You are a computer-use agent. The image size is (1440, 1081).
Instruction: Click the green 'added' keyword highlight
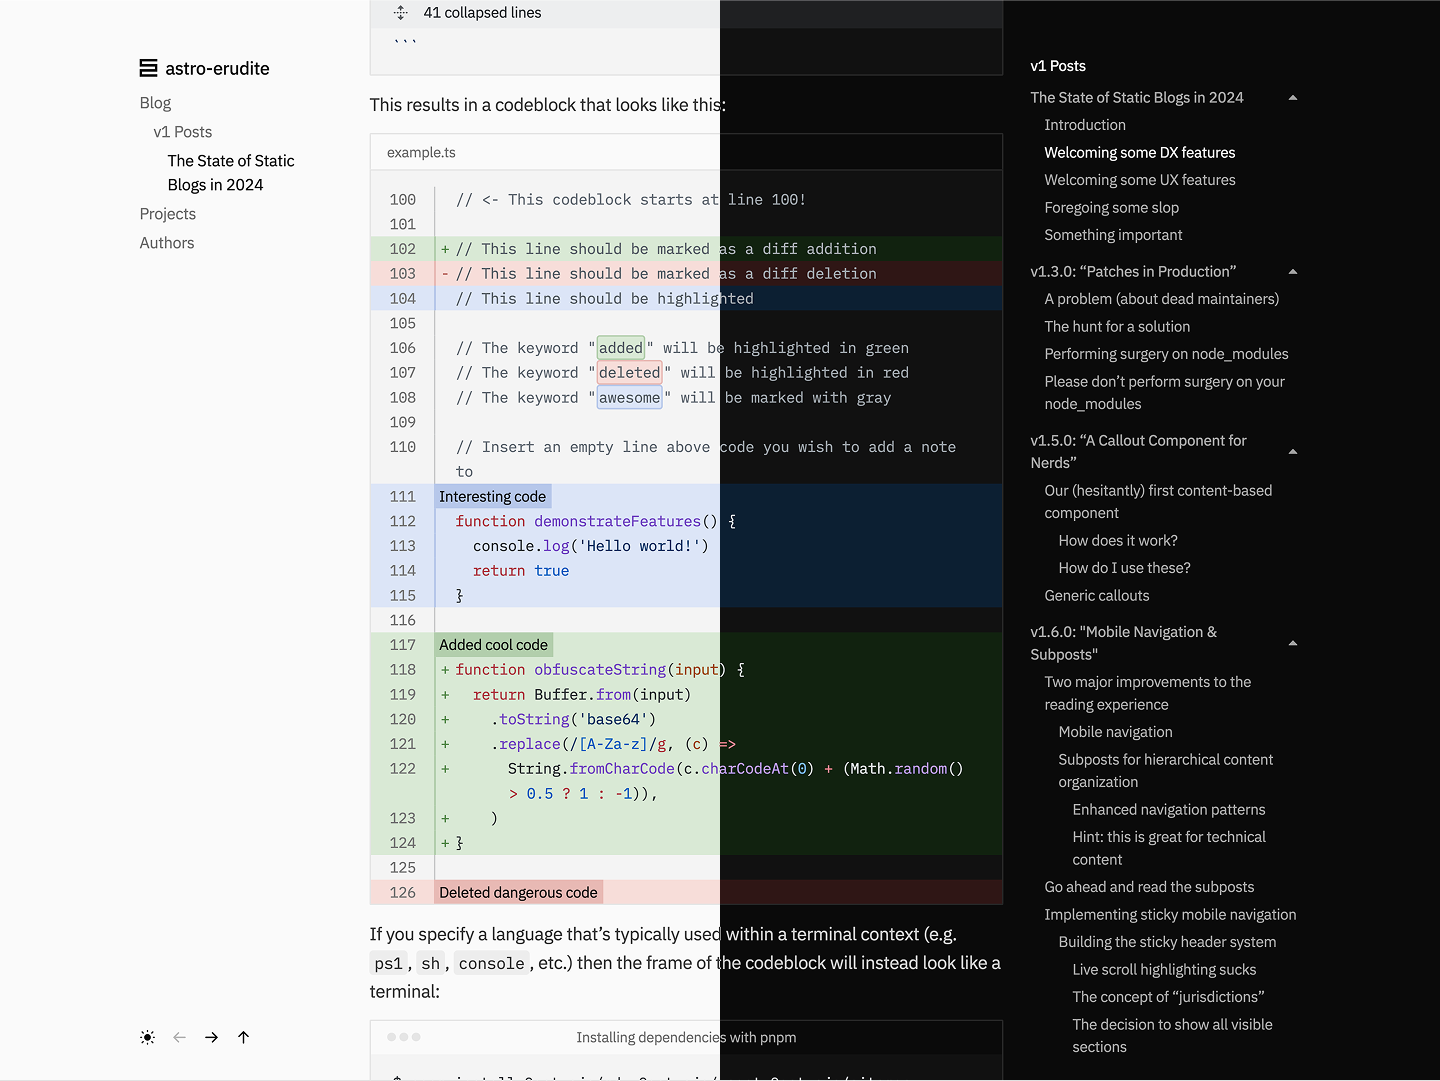tap(621, 348)
